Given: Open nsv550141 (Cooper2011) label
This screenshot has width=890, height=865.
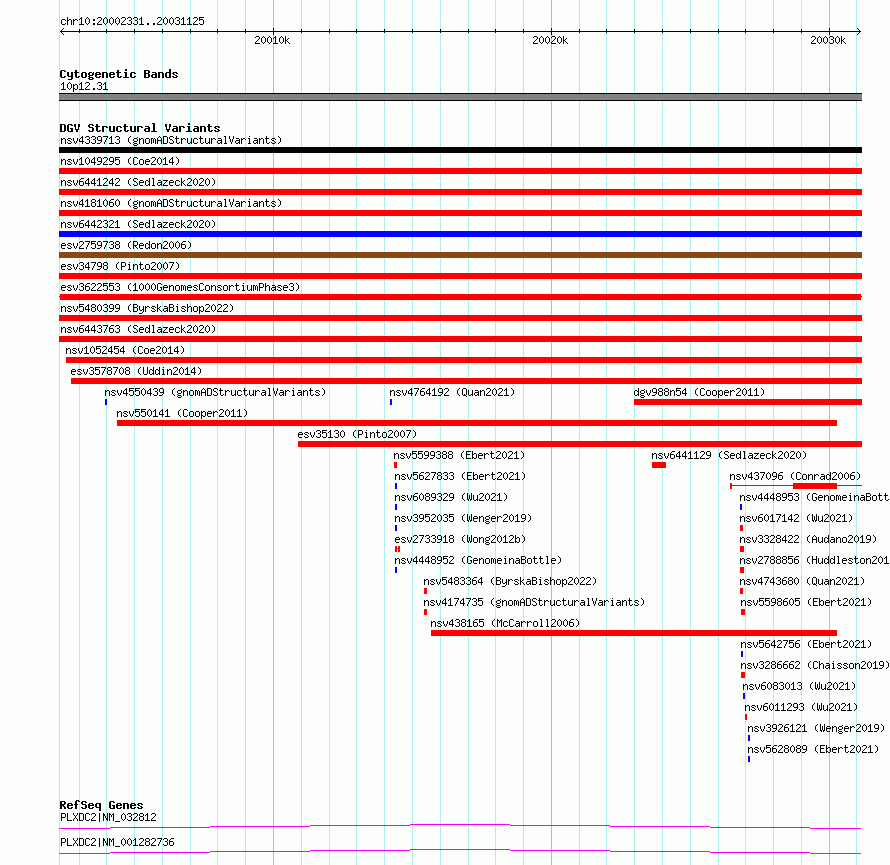Looking at the screenshot, I should [x=182, y=413].
